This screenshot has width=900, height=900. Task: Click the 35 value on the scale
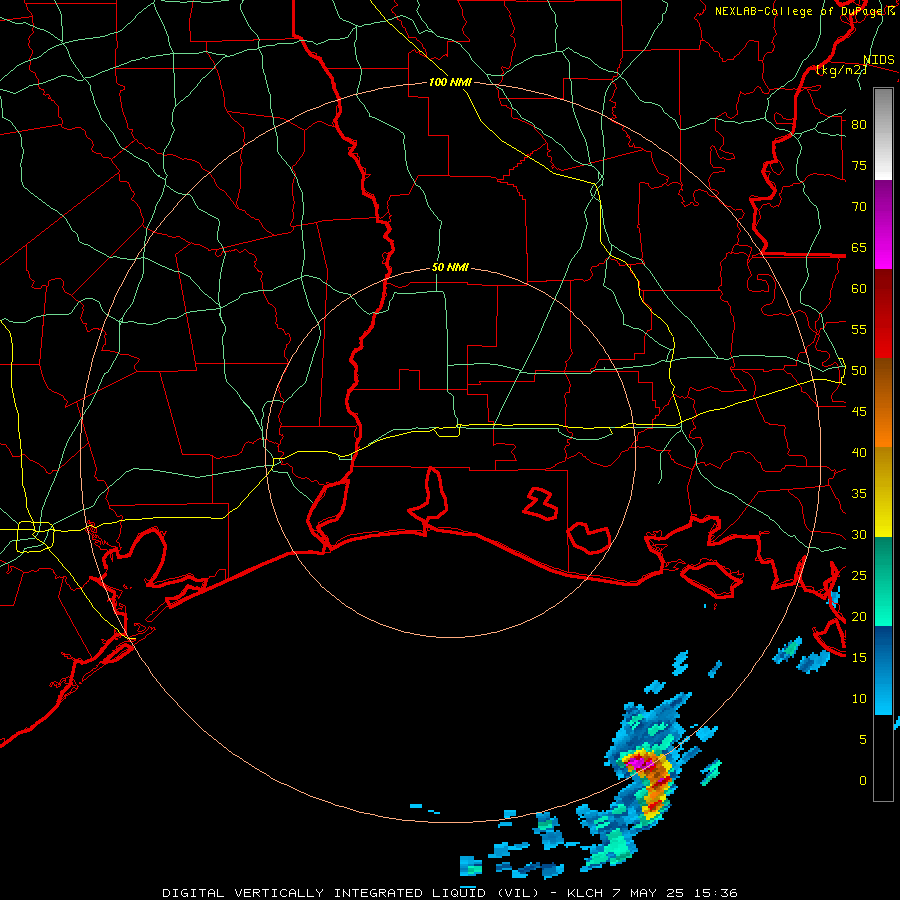859,494
